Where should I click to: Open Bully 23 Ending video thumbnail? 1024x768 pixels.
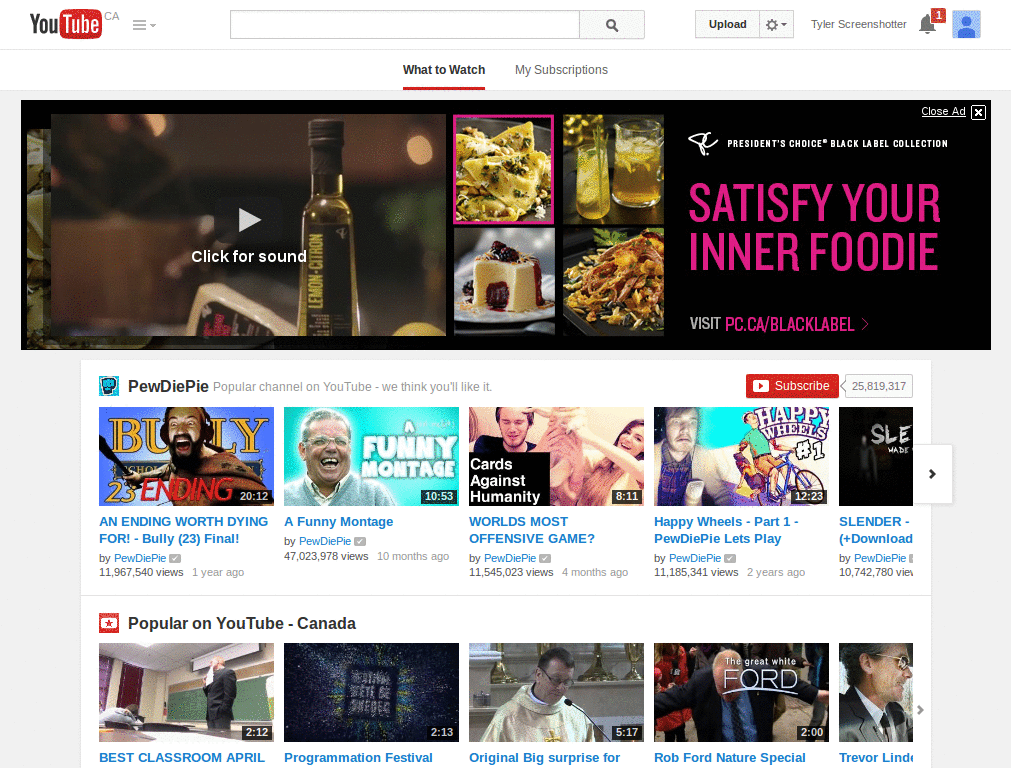click(x=187, y=456)
